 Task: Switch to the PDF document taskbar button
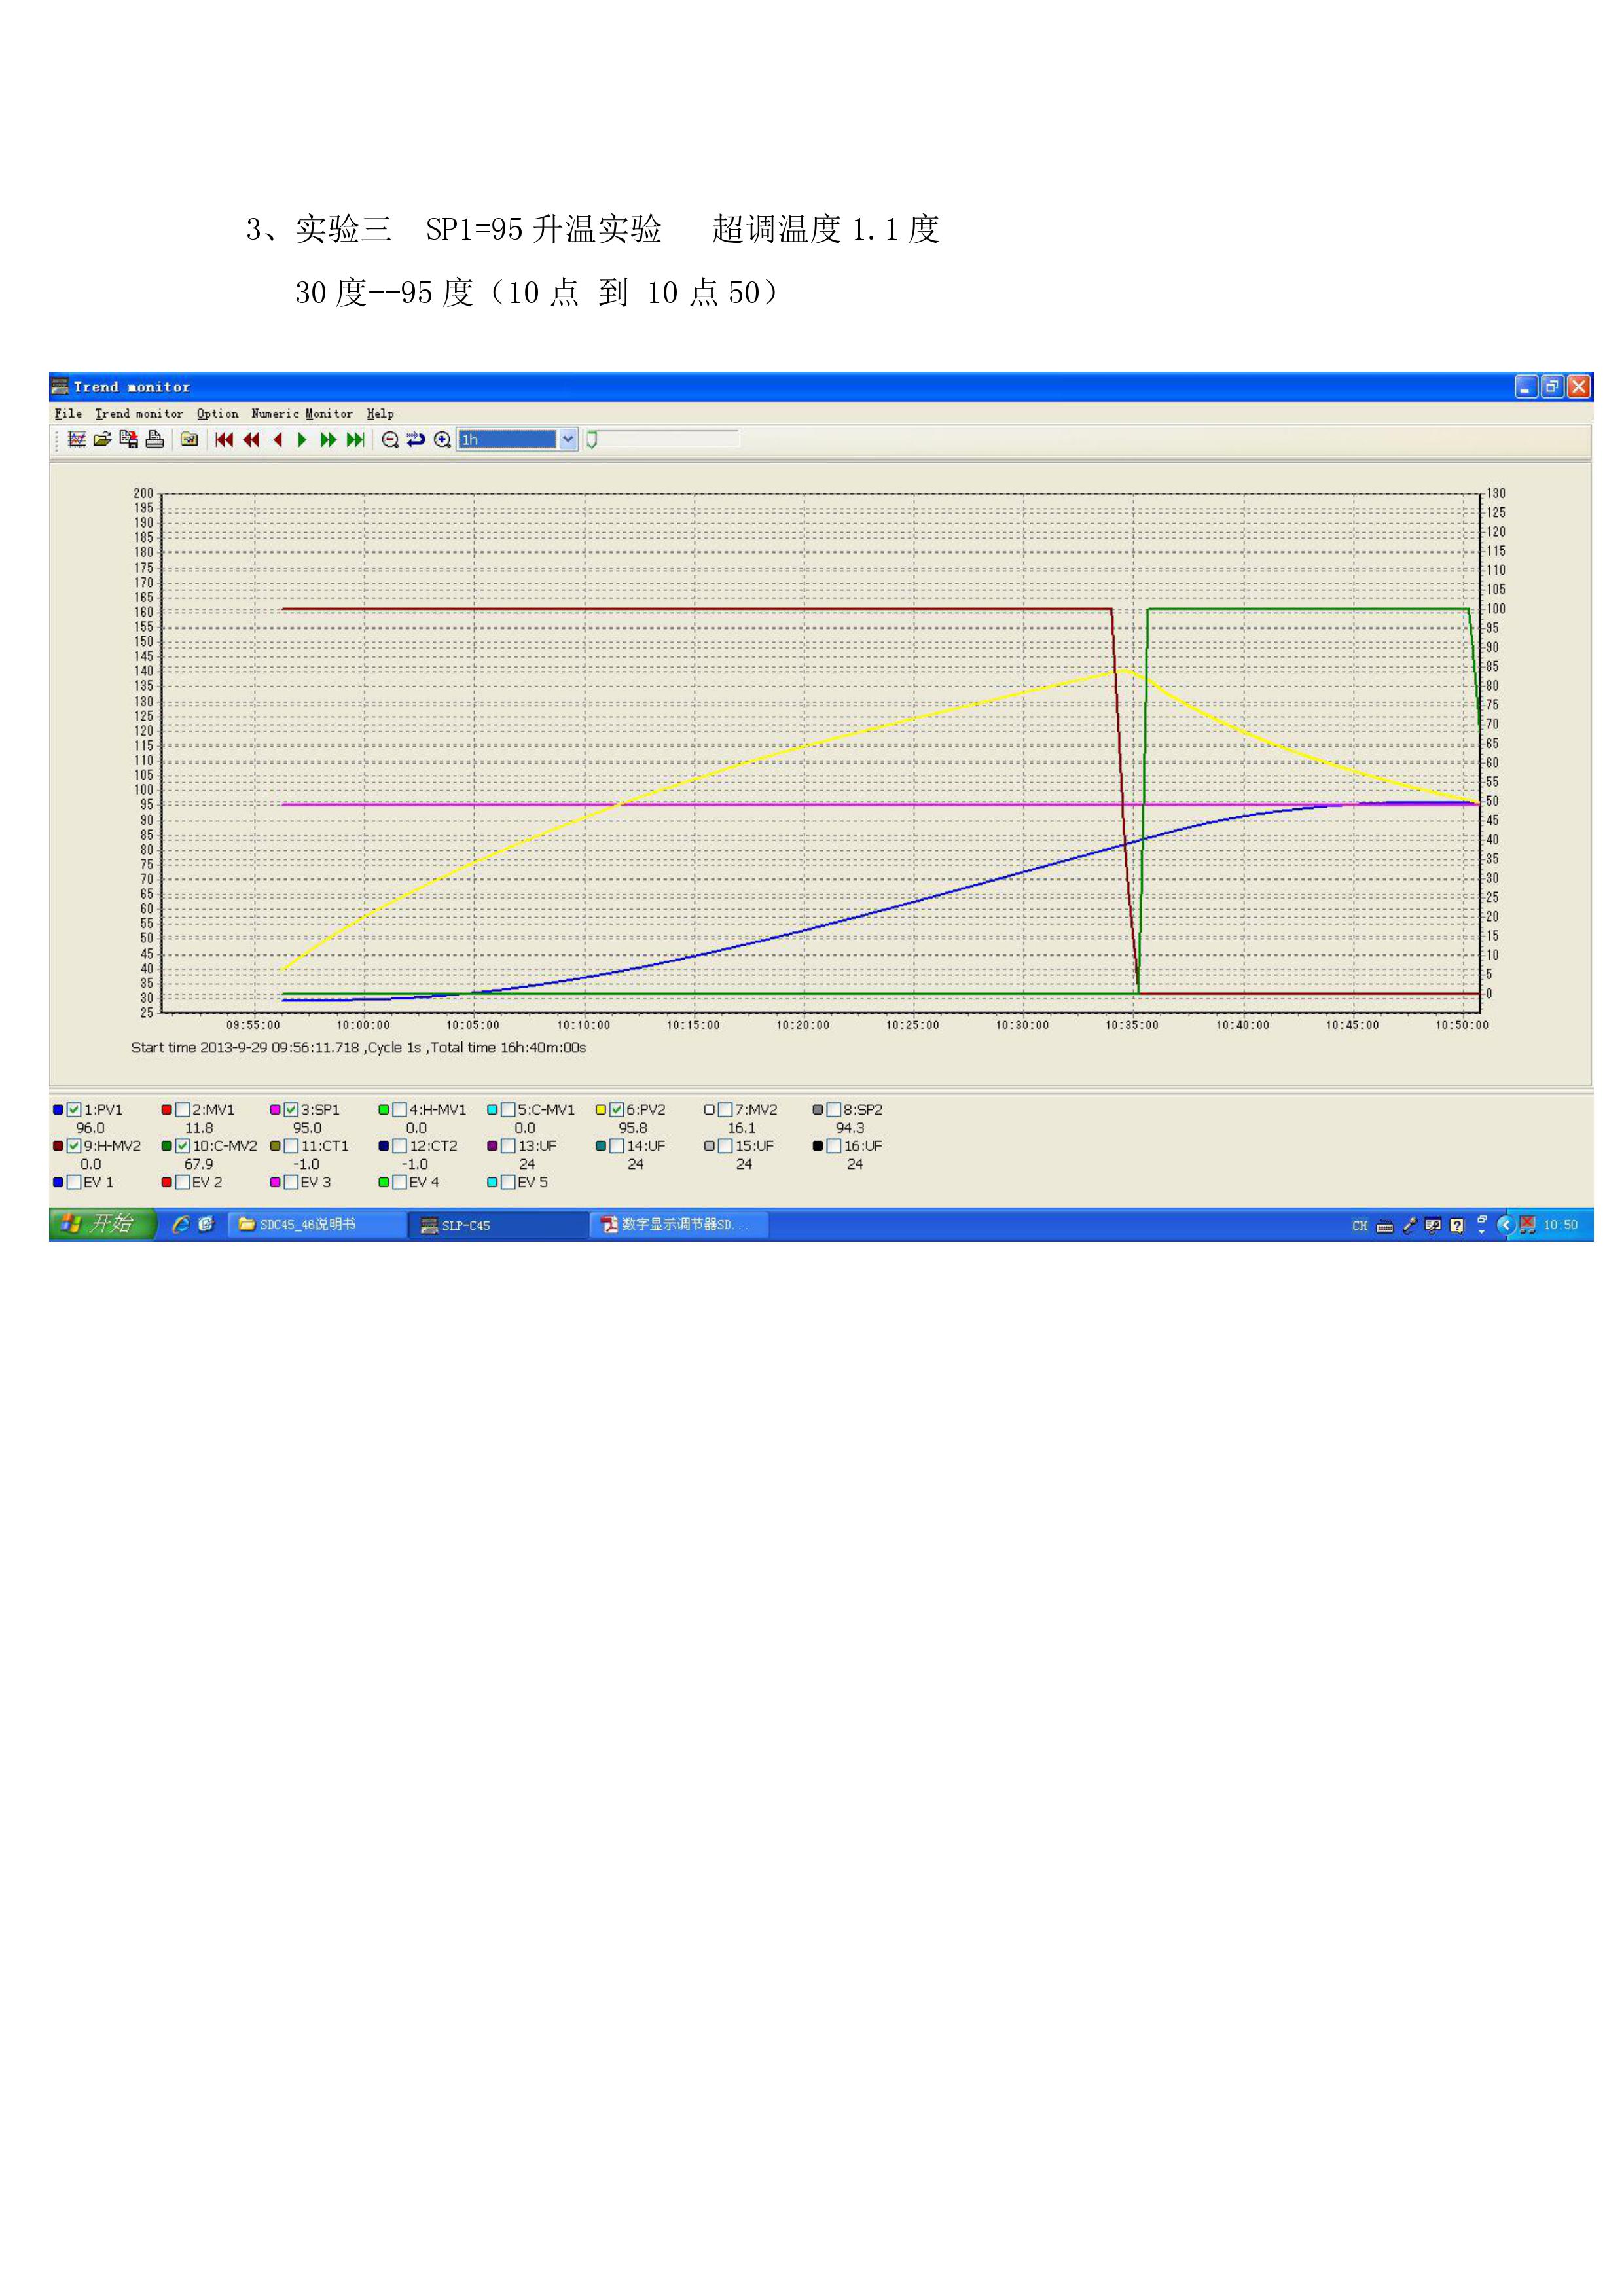tap(679, 1225)
